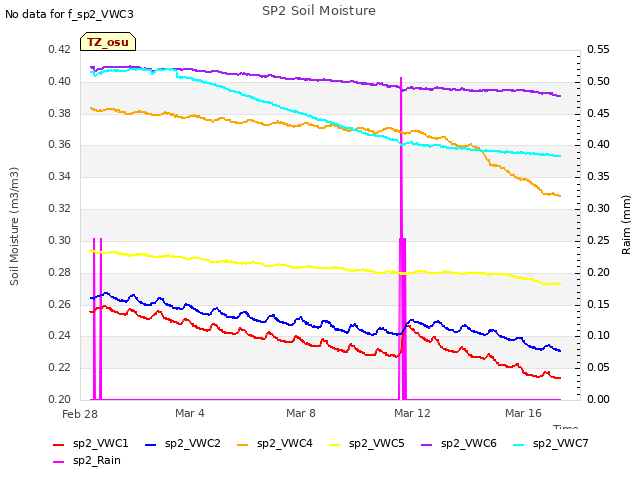Image resolution: width=640 pixels, height=480 pixels.
Task: Click the Mar 16 x-axis label
Action: [x=523, y=413]
